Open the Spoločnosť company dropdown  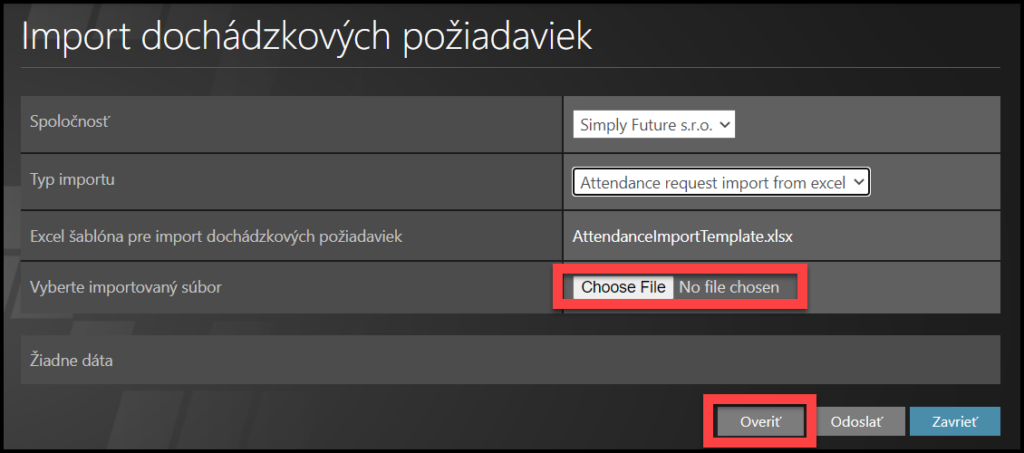[x=654, y=125]
